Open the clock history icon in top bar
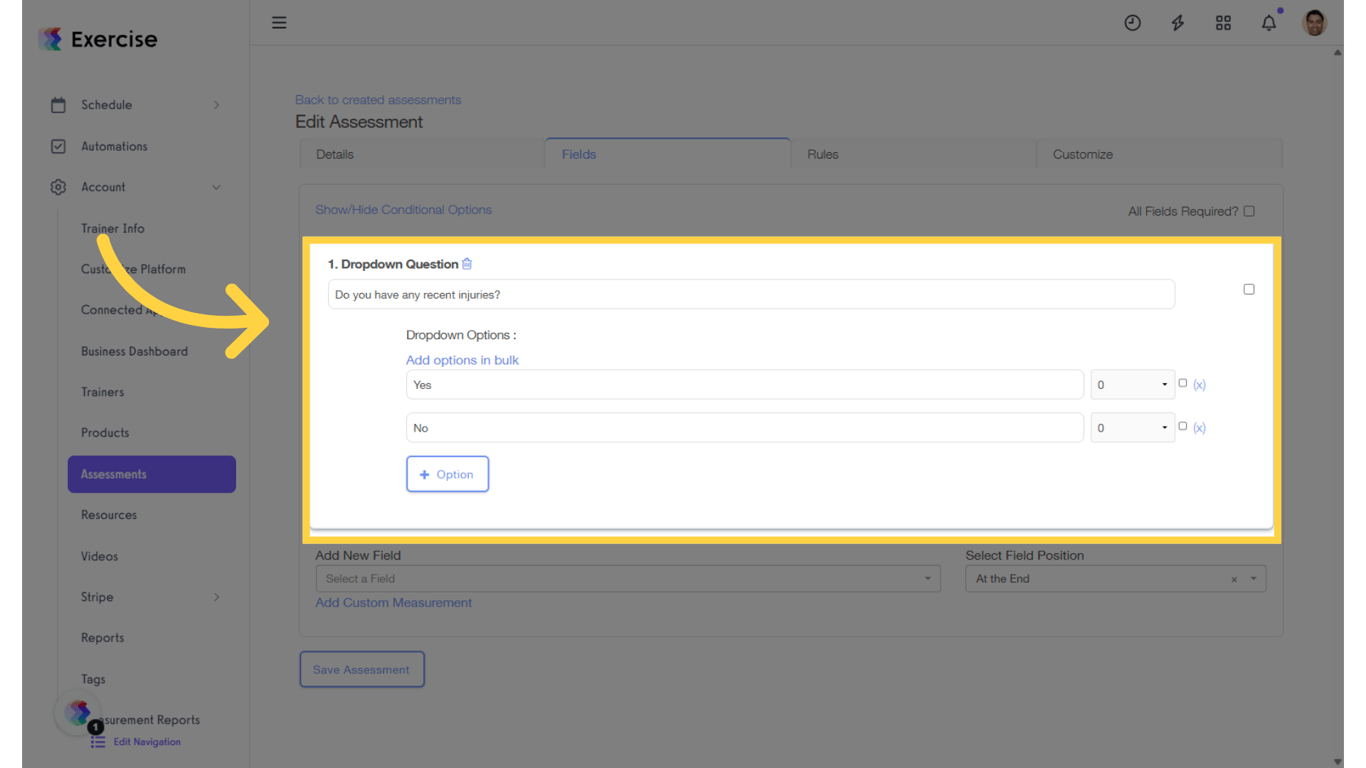This screenshot has height=768, width=1366. 1132,22
